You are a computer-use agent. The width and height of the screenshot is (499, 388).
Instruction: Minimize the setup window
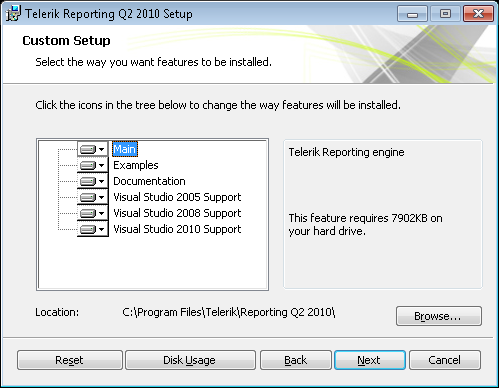click(x=412, y=14)
